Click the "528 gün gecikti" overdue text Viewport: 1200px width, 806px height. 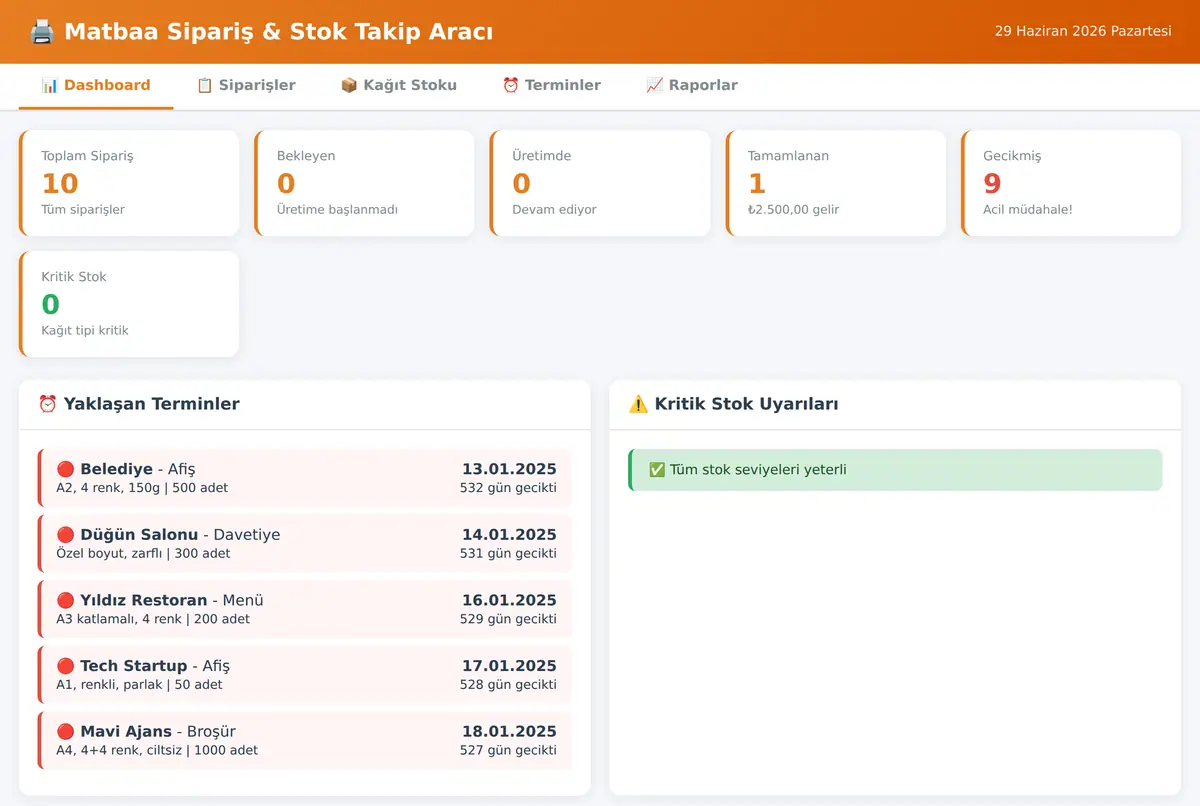[508, 685]
